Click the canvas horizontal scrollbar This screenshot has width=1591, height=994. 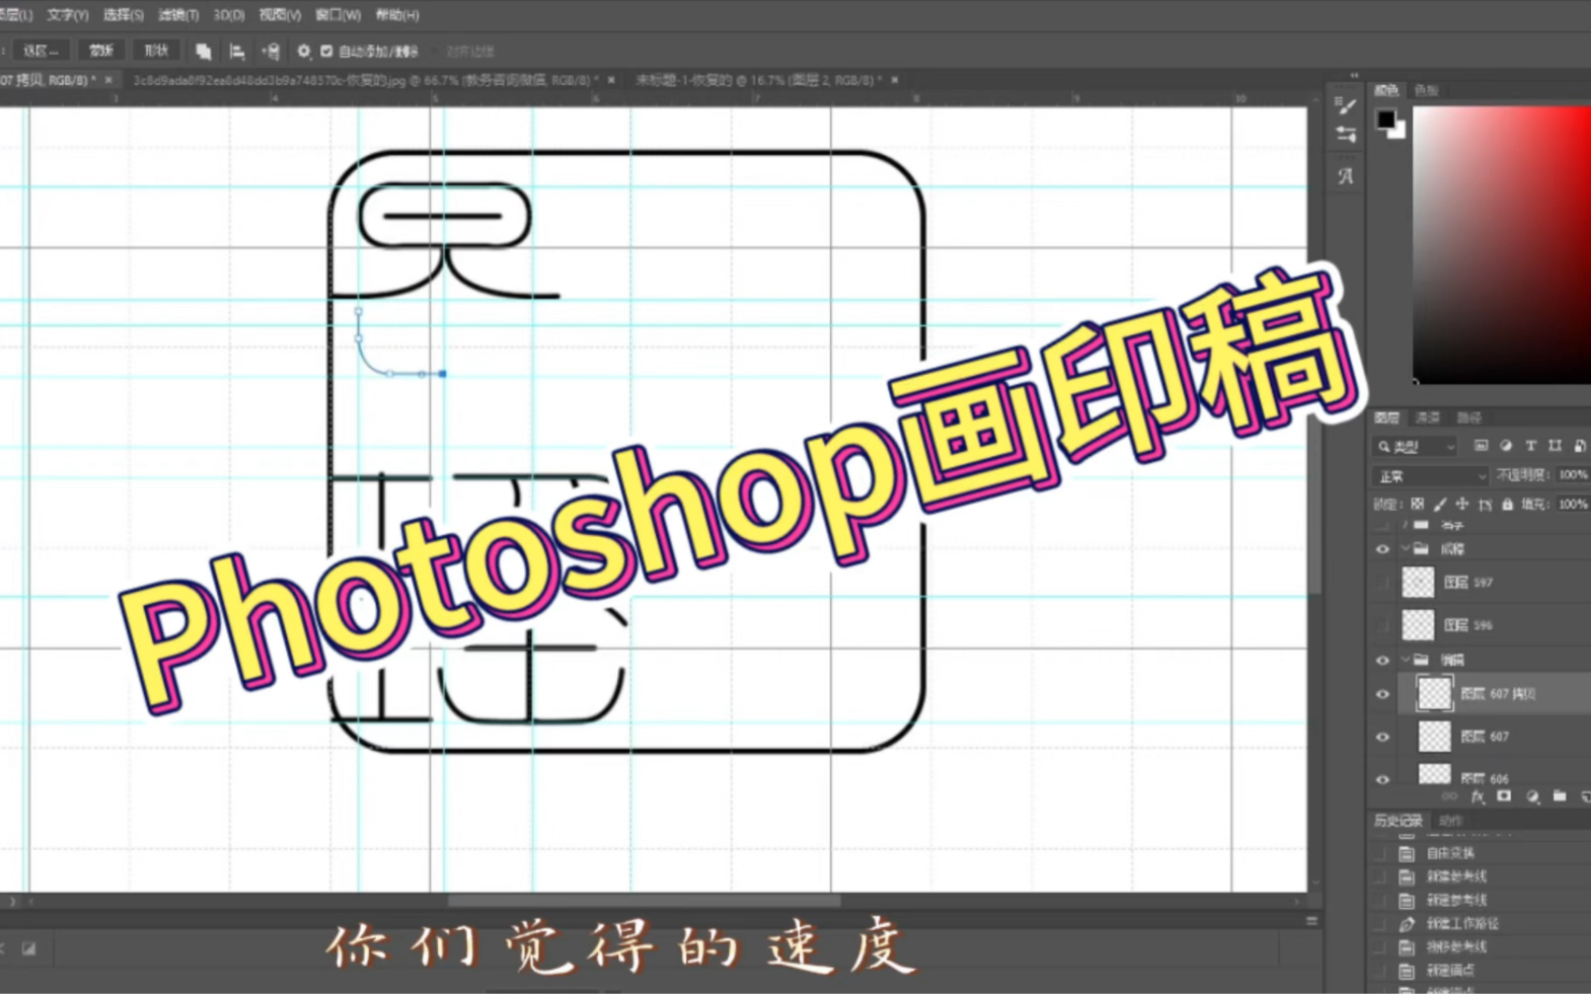pyautogui.click(x=645, y=901)
